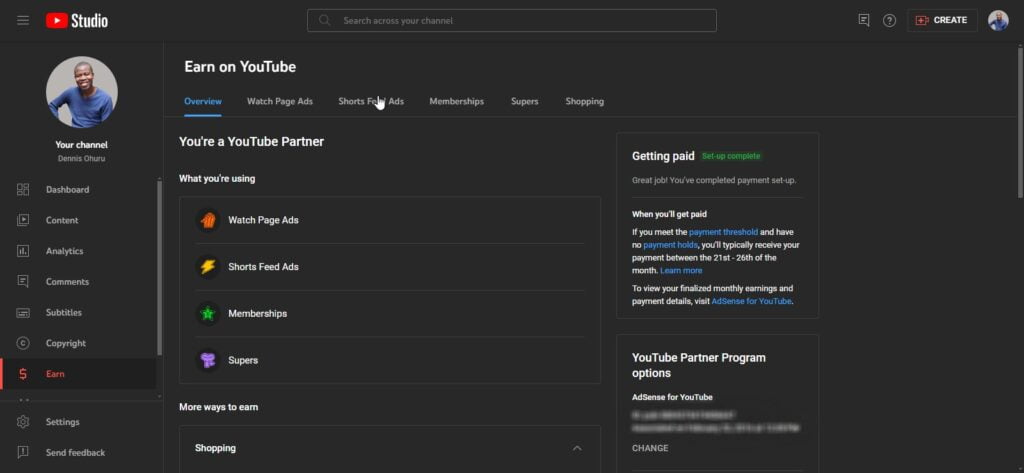Click the Settings gear icon
1024x473 pixels.
pos(23,422)
